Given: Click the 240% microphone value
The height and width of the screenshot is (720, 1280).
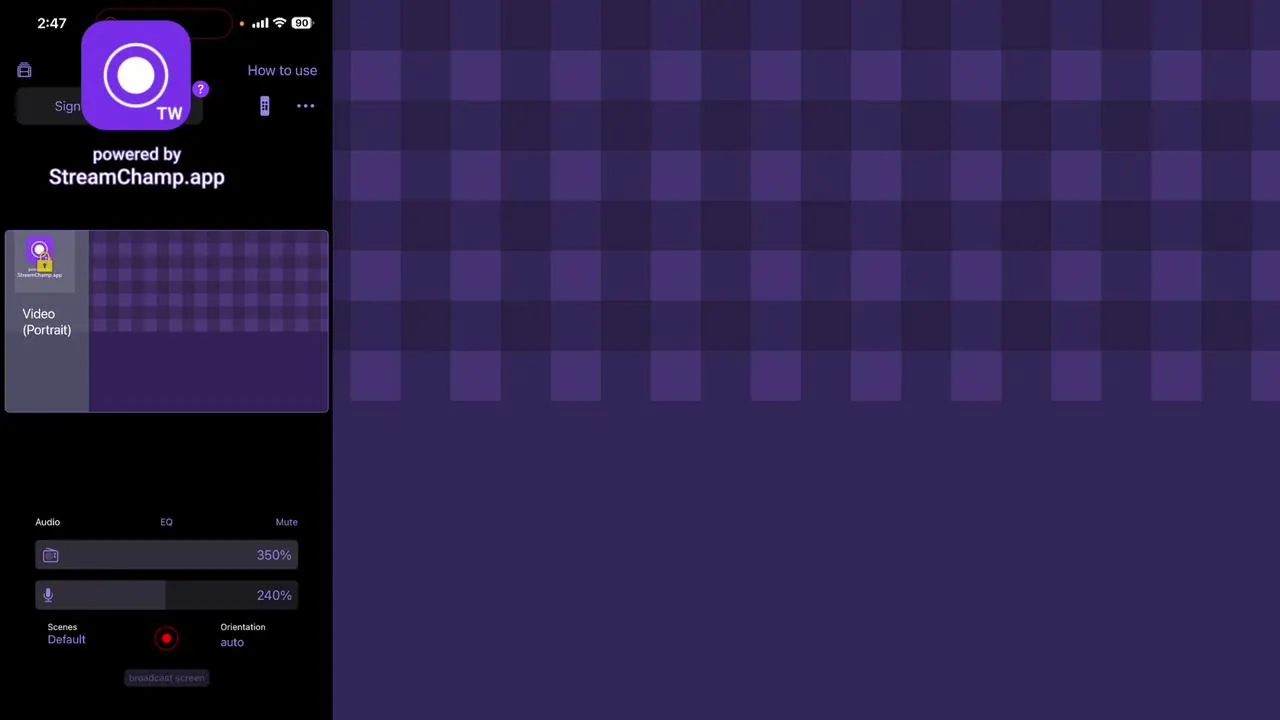Looking at the screenshot, I should click(274, 595).
